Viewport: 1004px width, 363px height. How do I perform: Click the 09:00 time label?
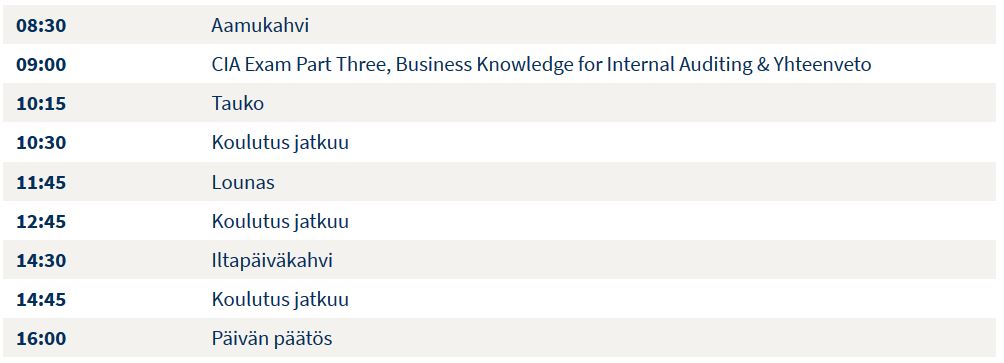(x=41, y=65)
